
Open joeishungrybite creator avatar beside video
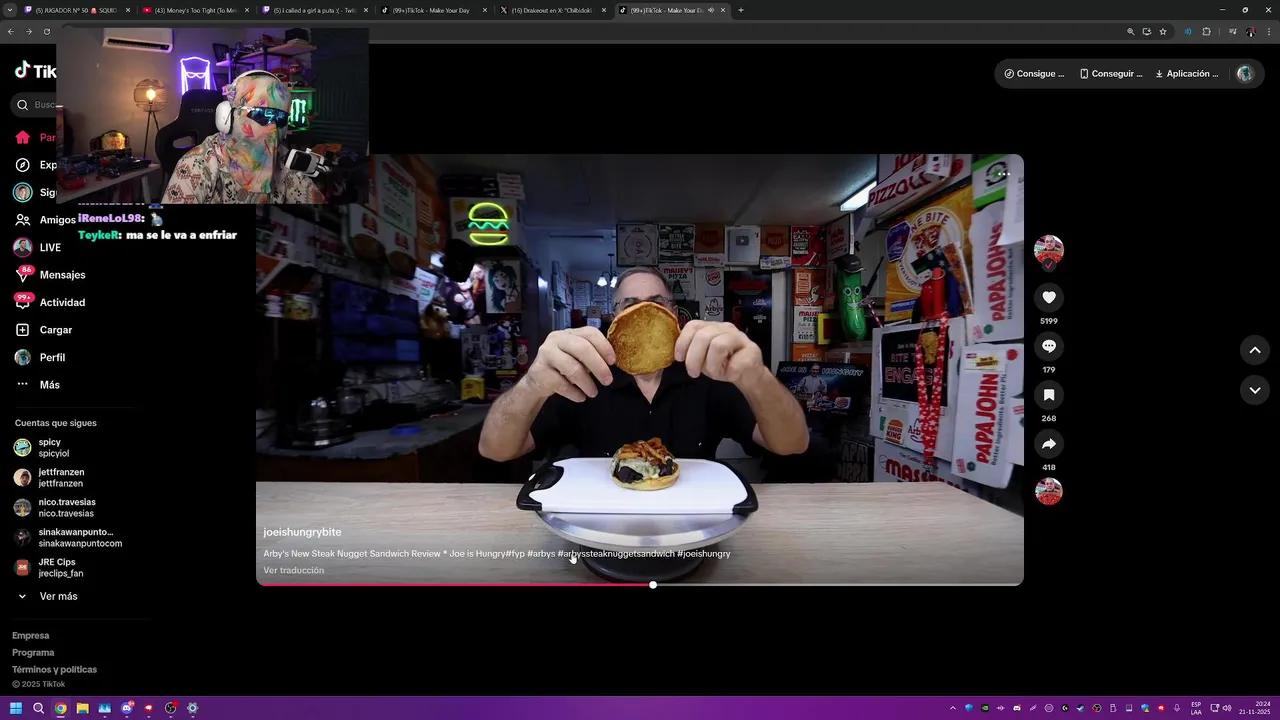point(1048,250)
